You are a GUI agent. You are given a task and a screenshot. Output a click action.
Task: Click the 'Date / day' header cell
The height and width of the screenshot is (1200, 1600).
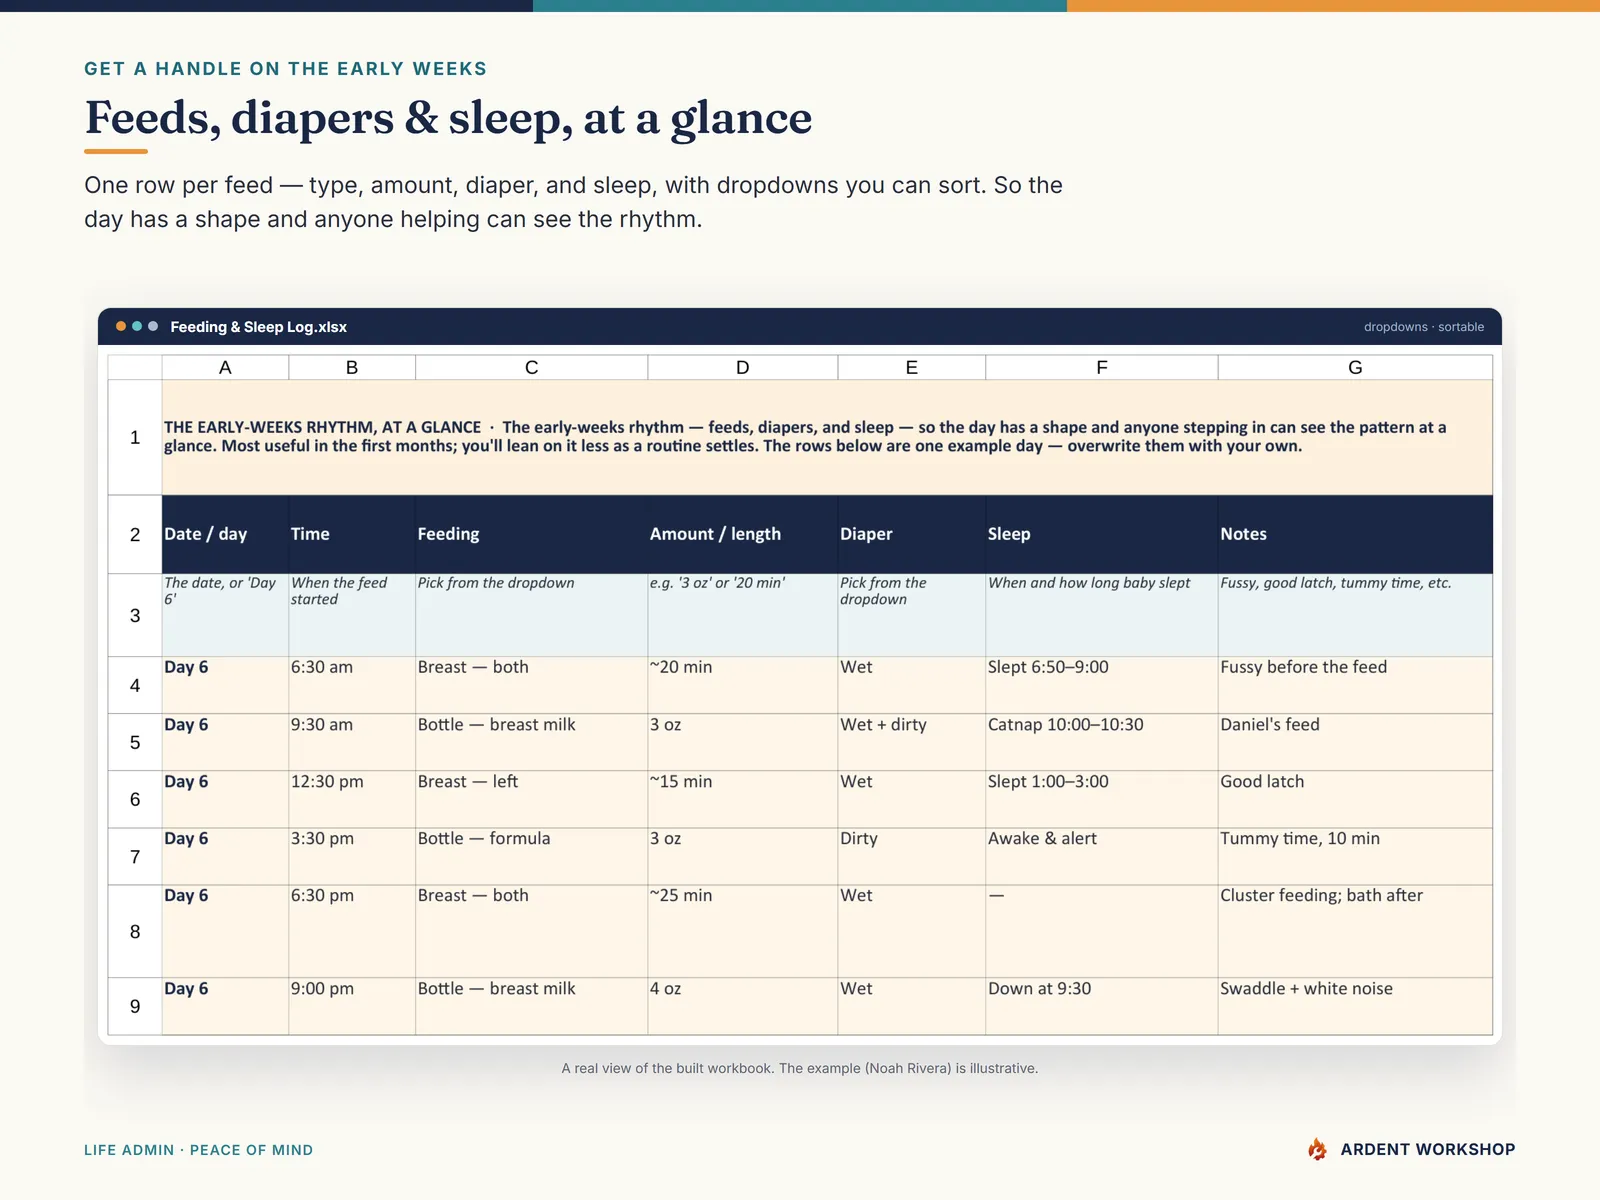tap(225, 534)
